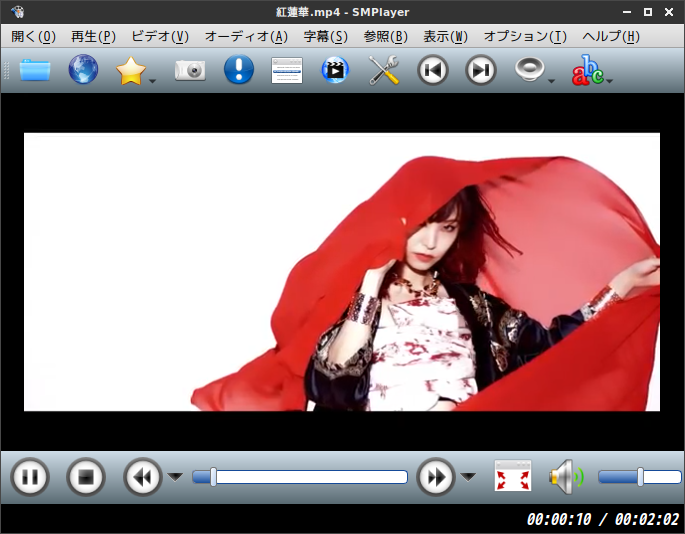The image size is (685, 534).
Task: Click the video playback area
Action: 342,272
